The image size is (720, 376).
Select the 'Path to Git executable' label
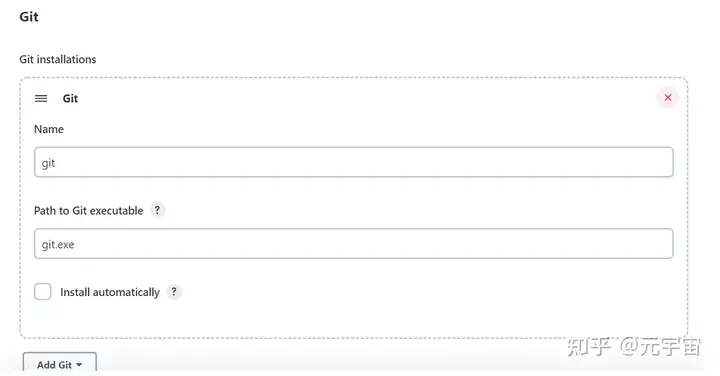coord(89,211)
